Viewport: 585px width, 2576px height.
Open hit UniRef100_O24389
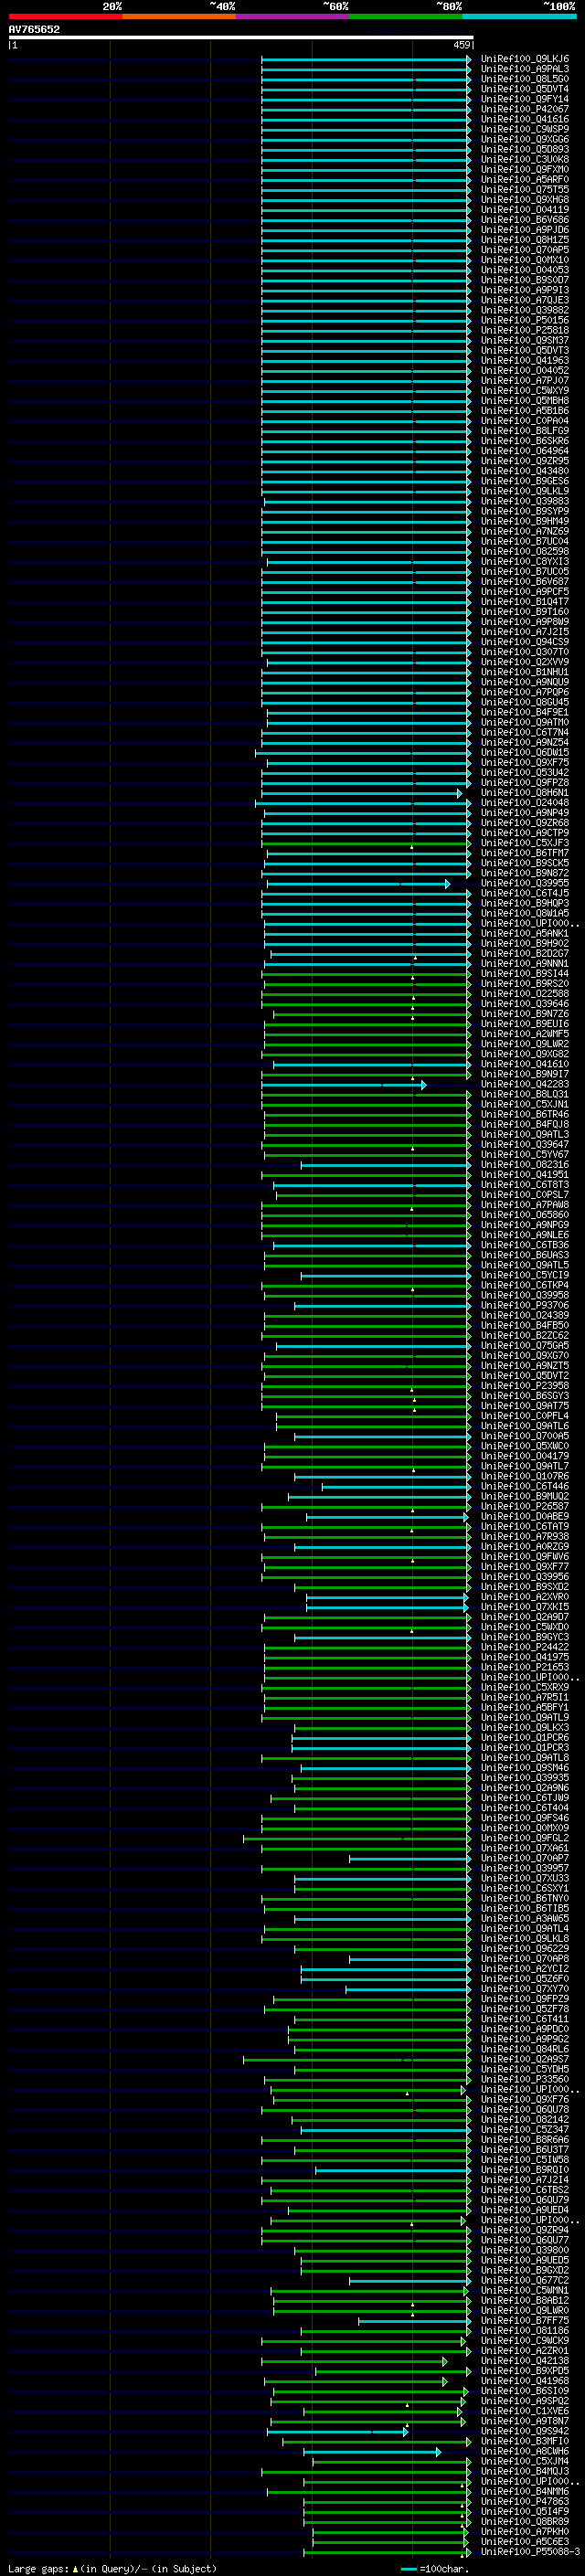point(525,1315)
